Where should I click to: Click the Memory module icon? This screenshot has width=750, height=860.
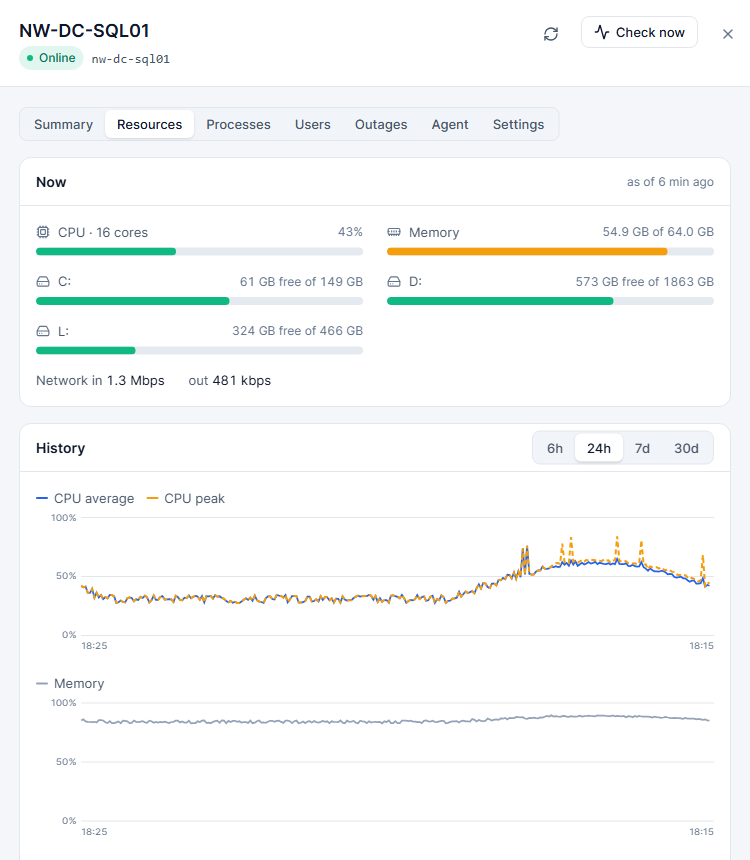[394, 232]
